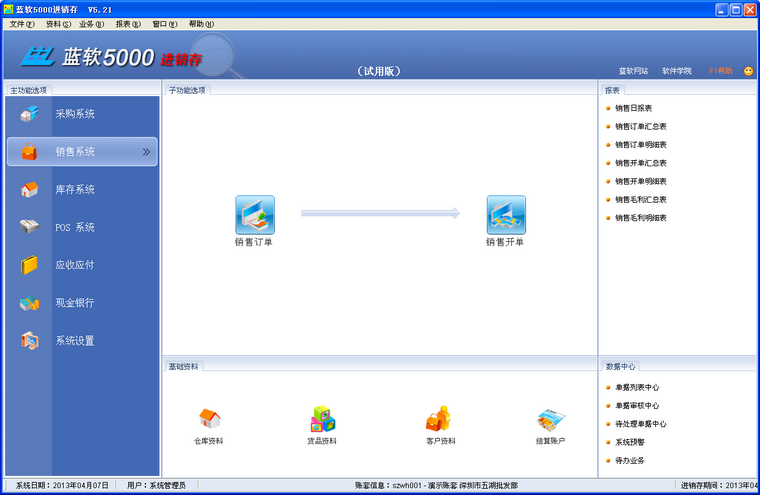Click the 现金银行 label text

pos(75,303)
